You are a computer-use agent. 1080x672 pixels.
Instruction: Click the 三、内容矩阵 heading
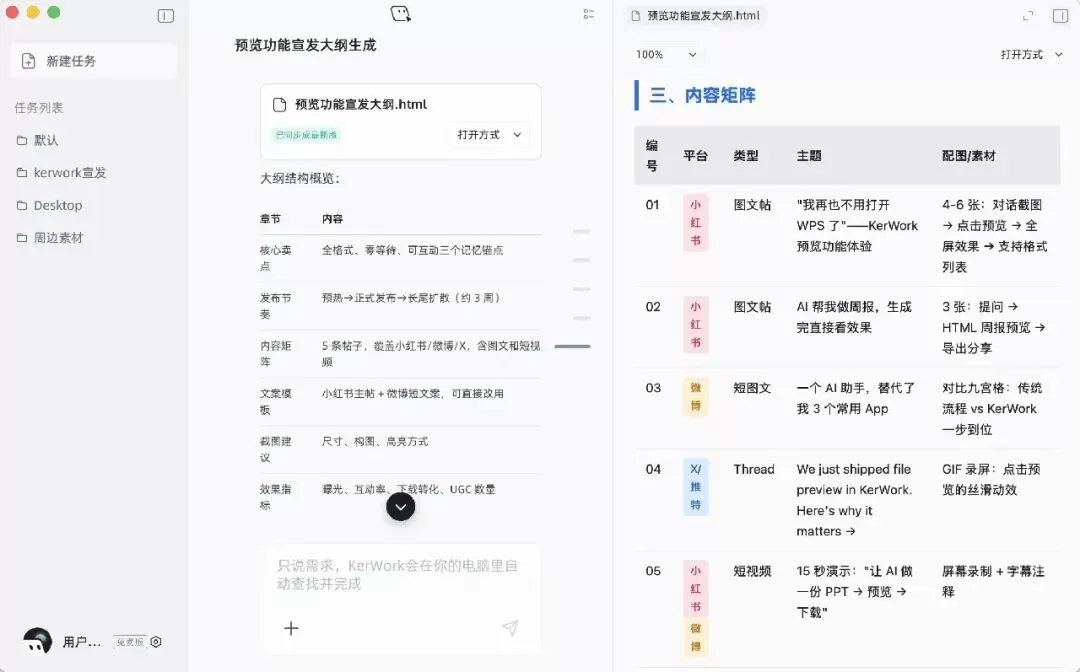703,95
